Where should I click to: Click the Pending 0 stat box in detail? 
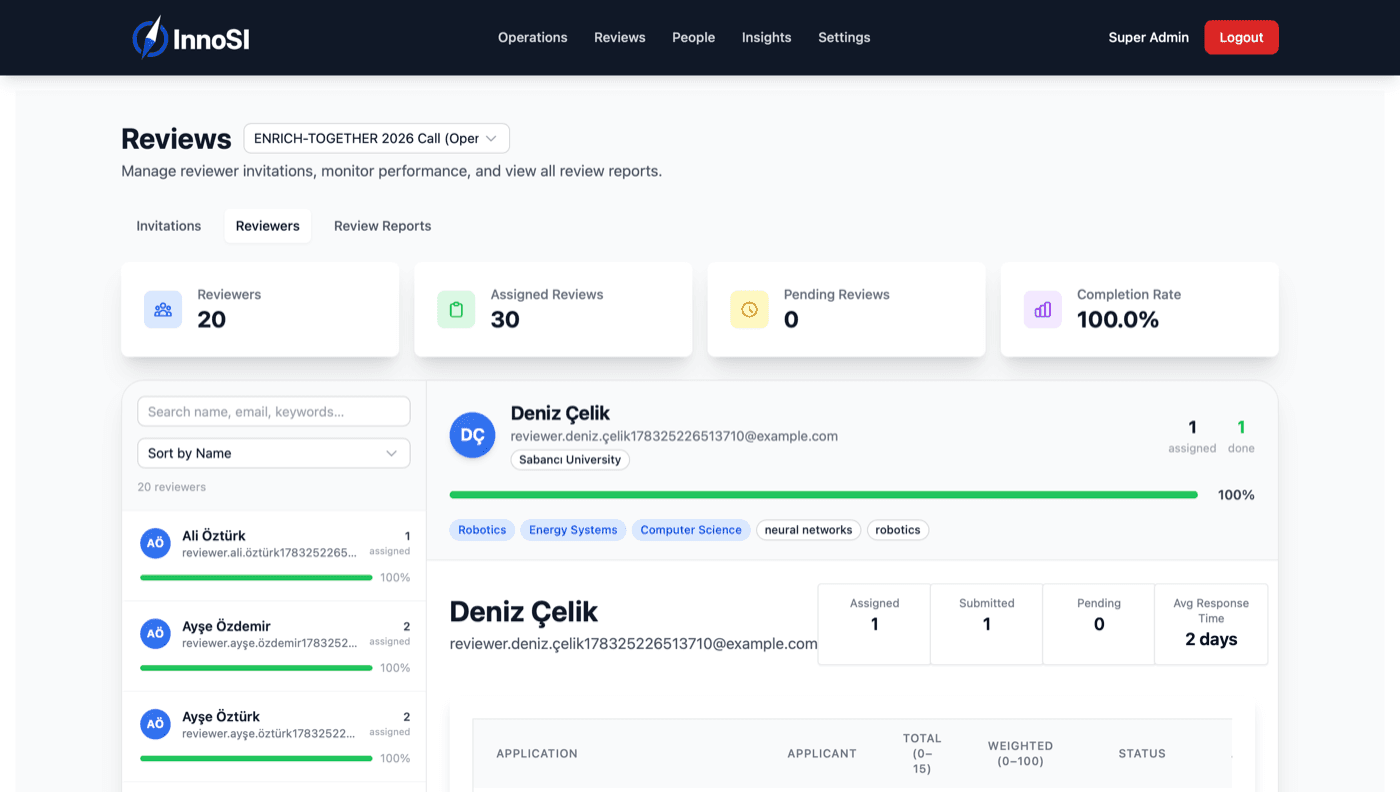(1099, 624)
